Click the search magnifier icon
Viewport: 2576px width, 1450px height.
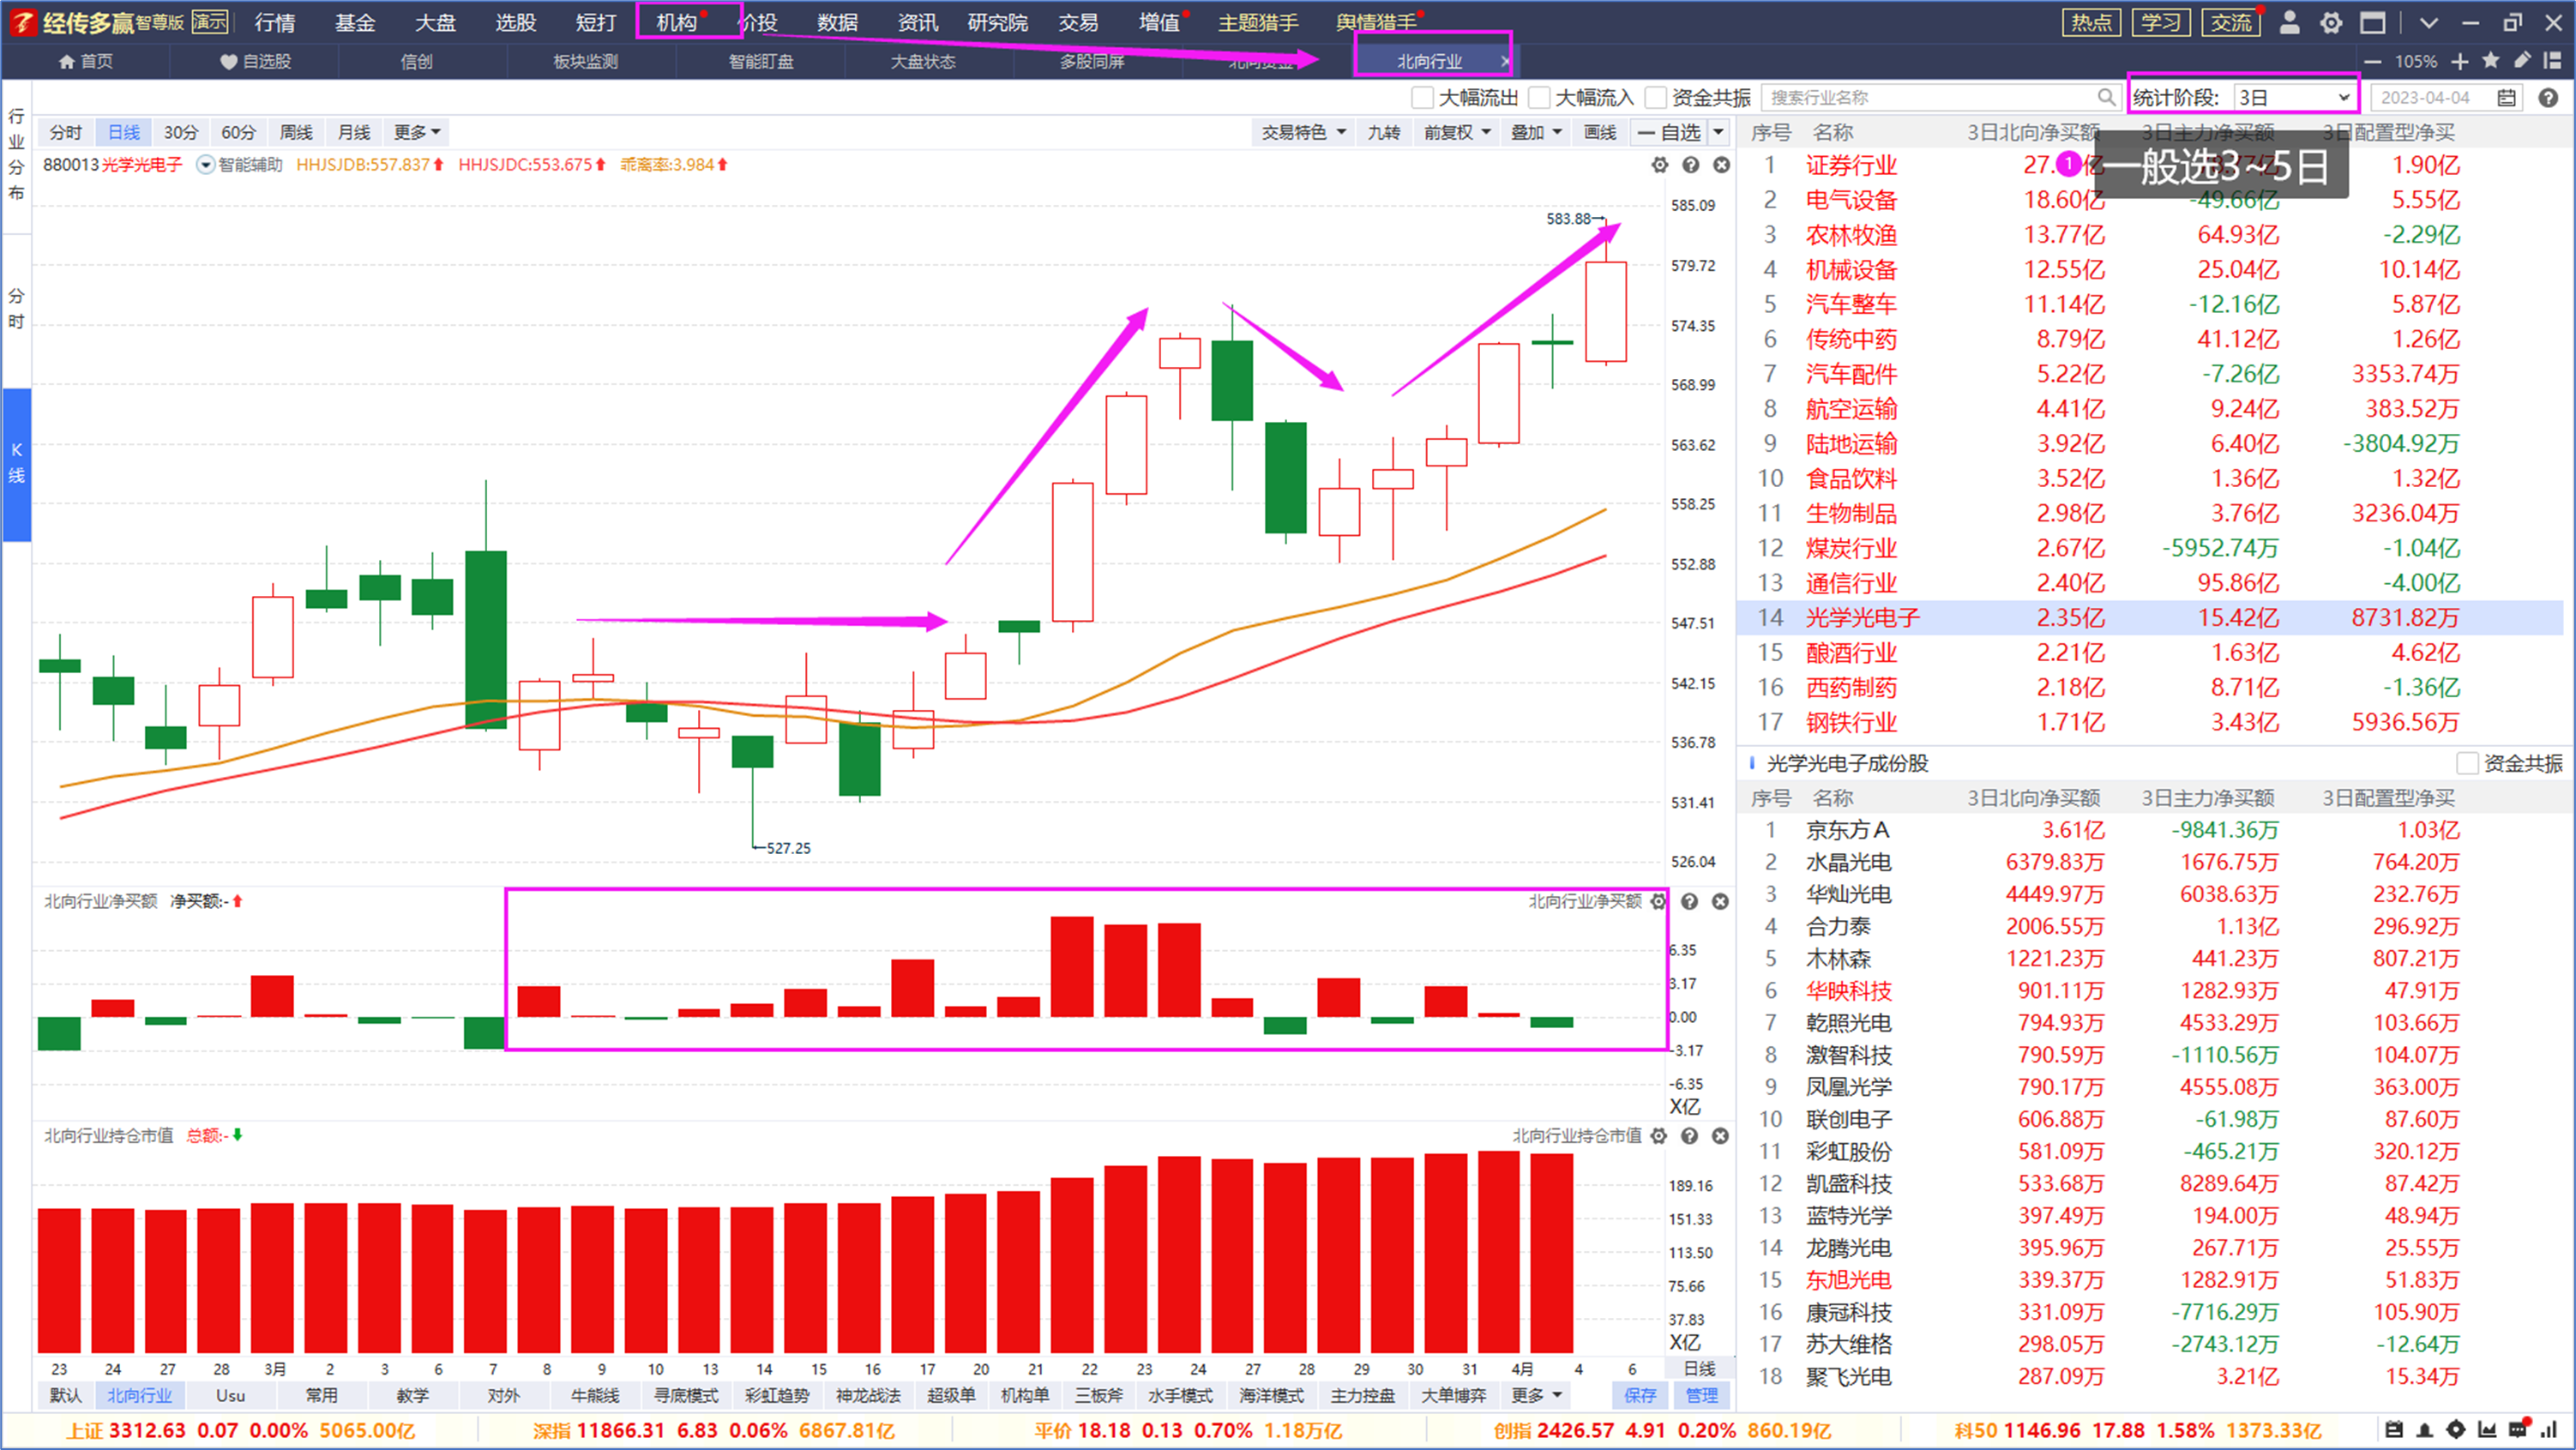click(x=2106, y=97)
